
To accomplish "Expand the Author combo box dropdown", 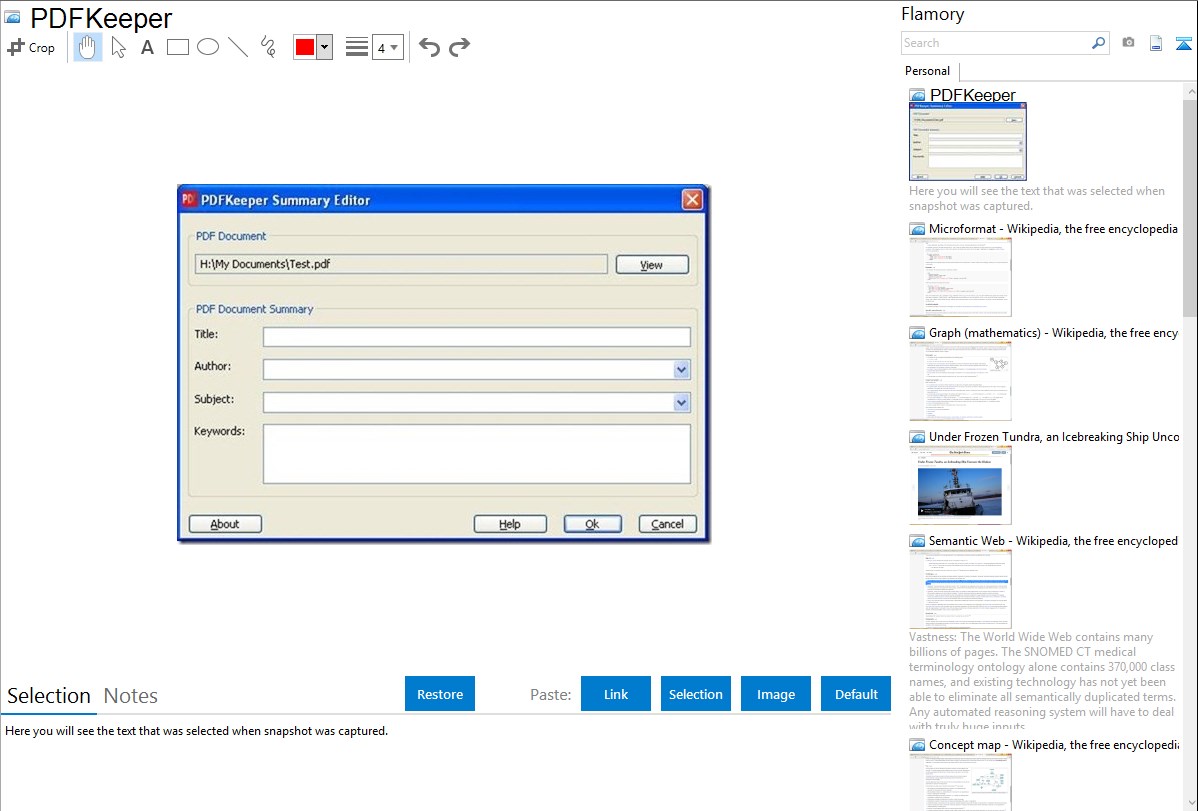I will 682,370.
